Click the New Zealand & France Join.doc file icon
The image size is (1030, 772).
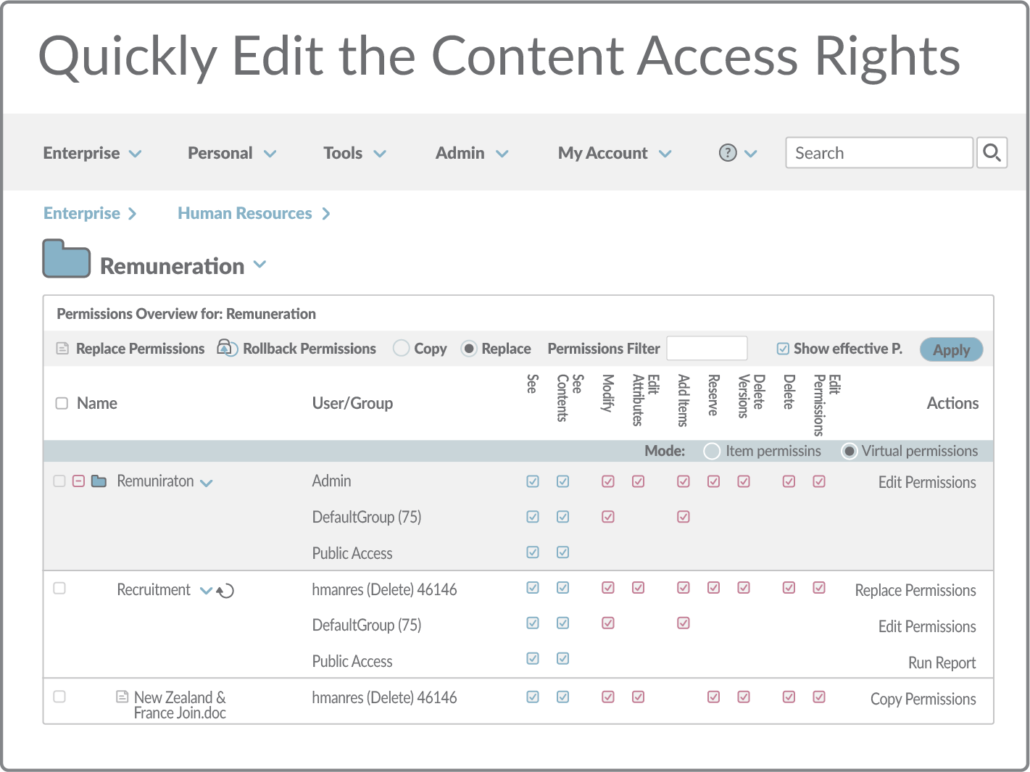122,697
